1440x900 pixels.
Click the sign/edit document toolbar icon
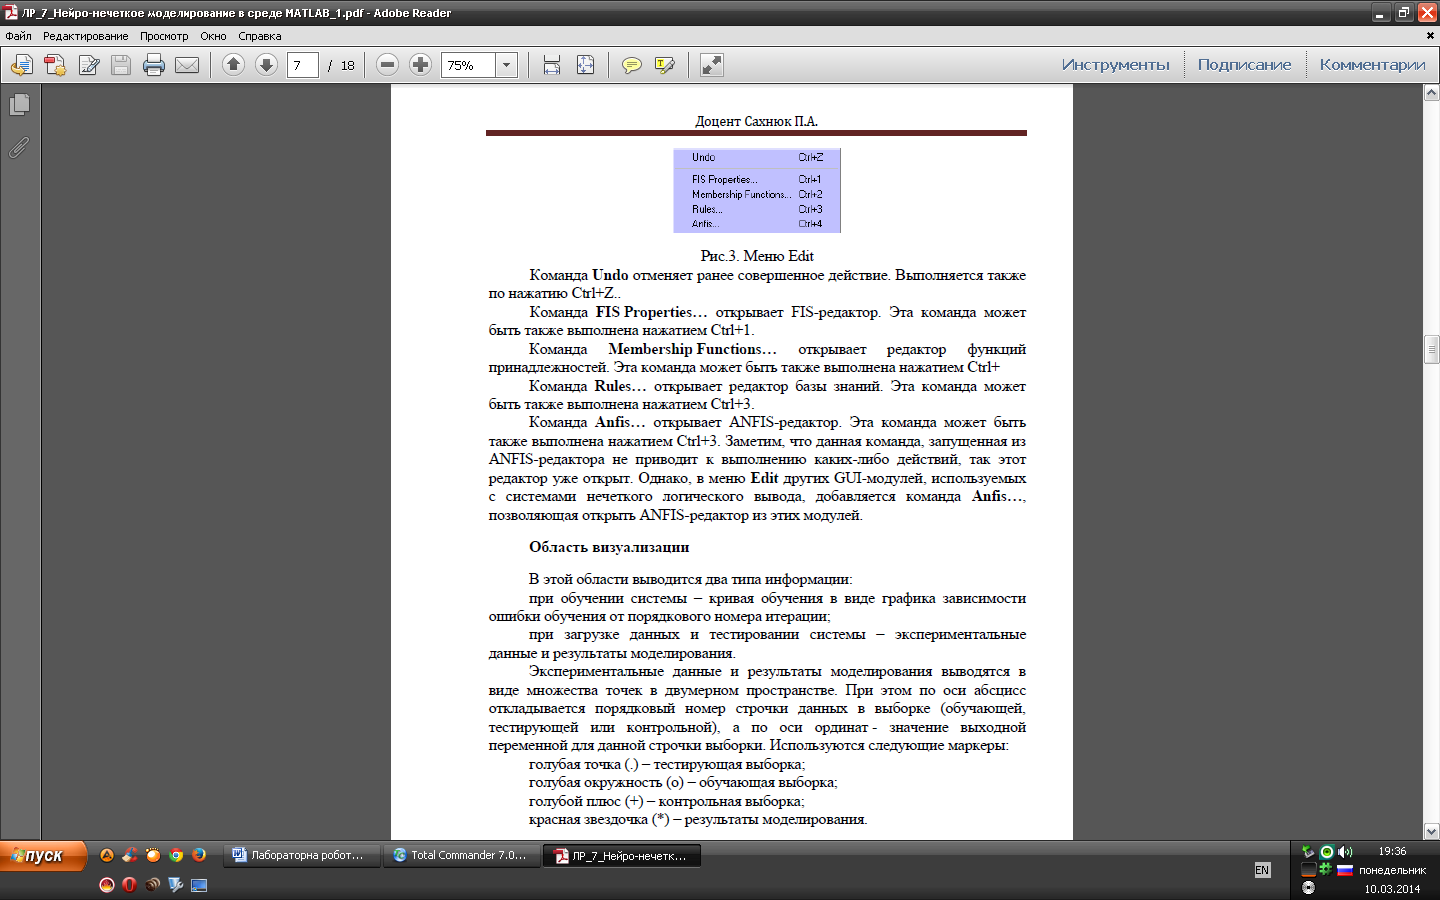[89, 65]
